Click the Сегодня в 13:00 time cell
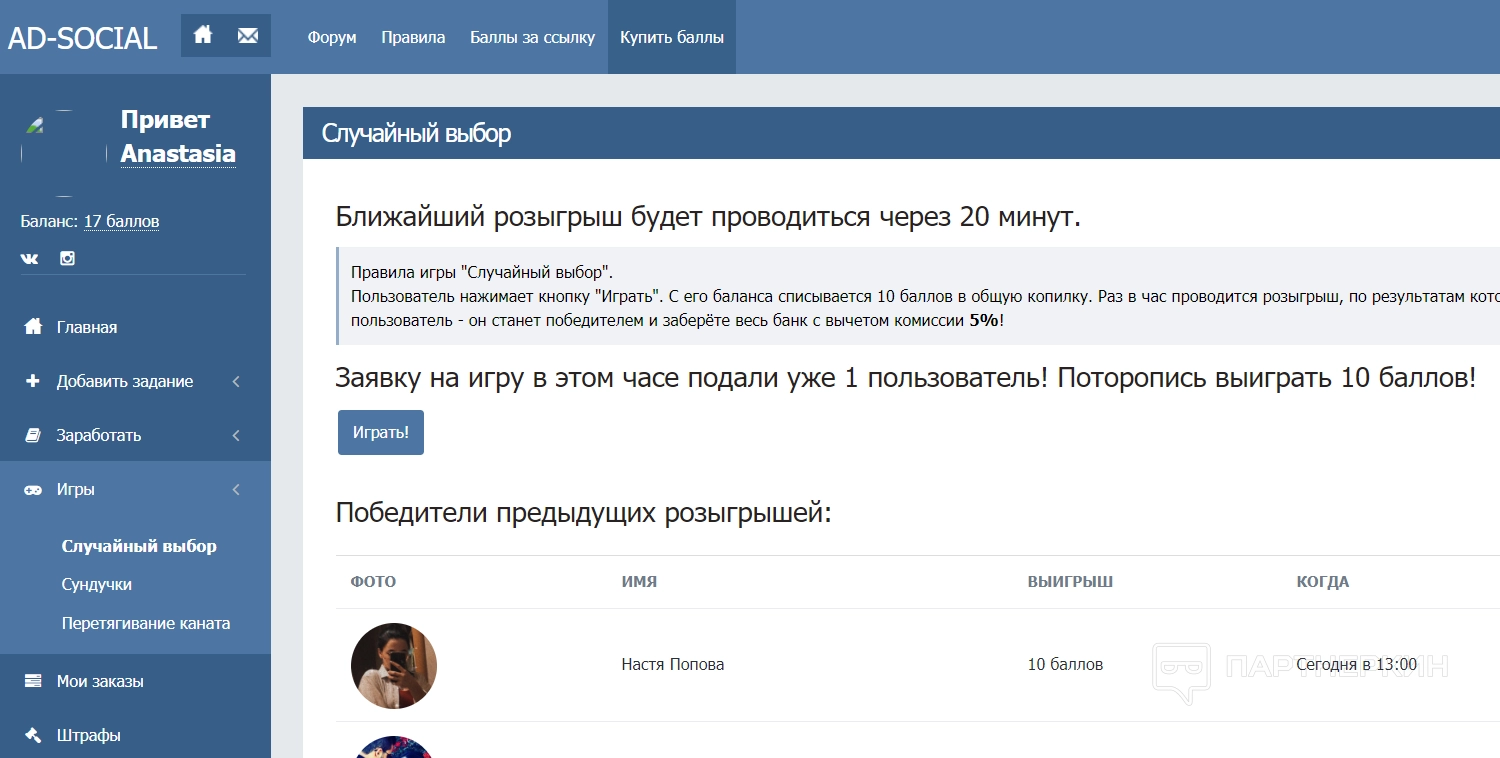The width and height of the screenshot is (1500, 758). [x=1357, y=664]
